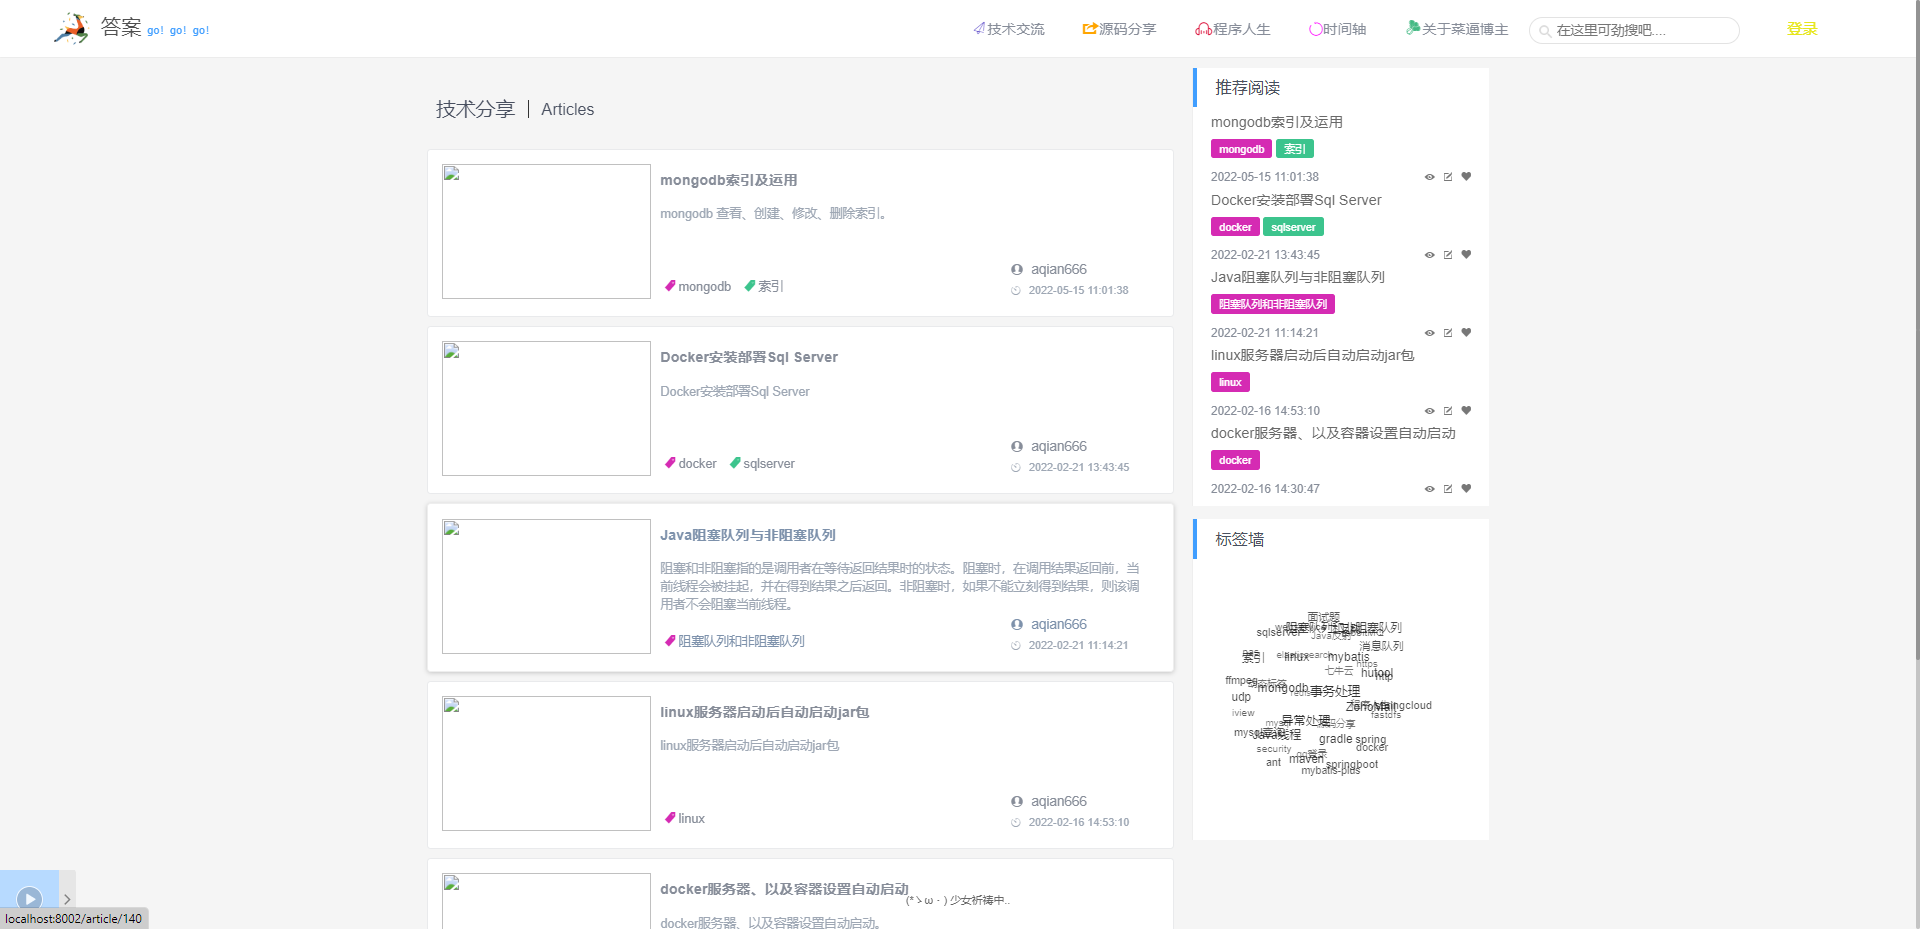Click the comment icon beside 2022-02-16 14:53:10
Viewport: 1920px width, 929px height.
coord(1448,411)
